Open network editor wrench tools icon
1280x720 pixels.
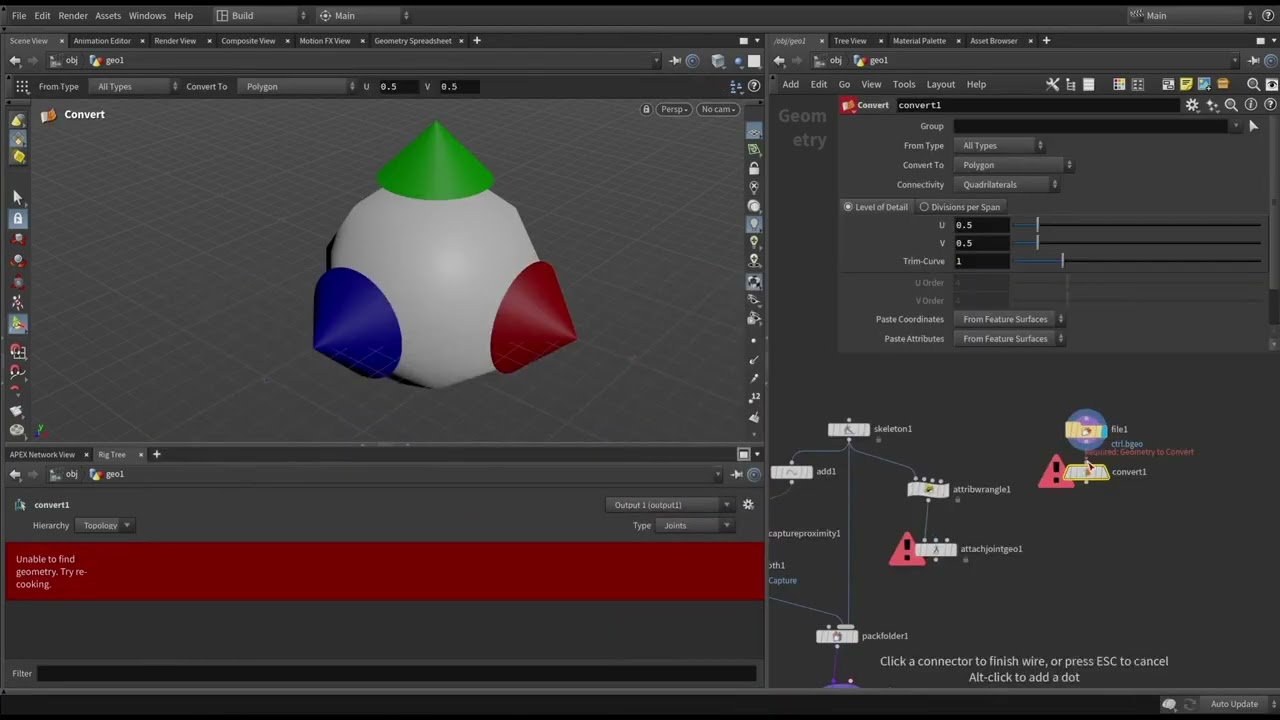(x=1052, y=85)
